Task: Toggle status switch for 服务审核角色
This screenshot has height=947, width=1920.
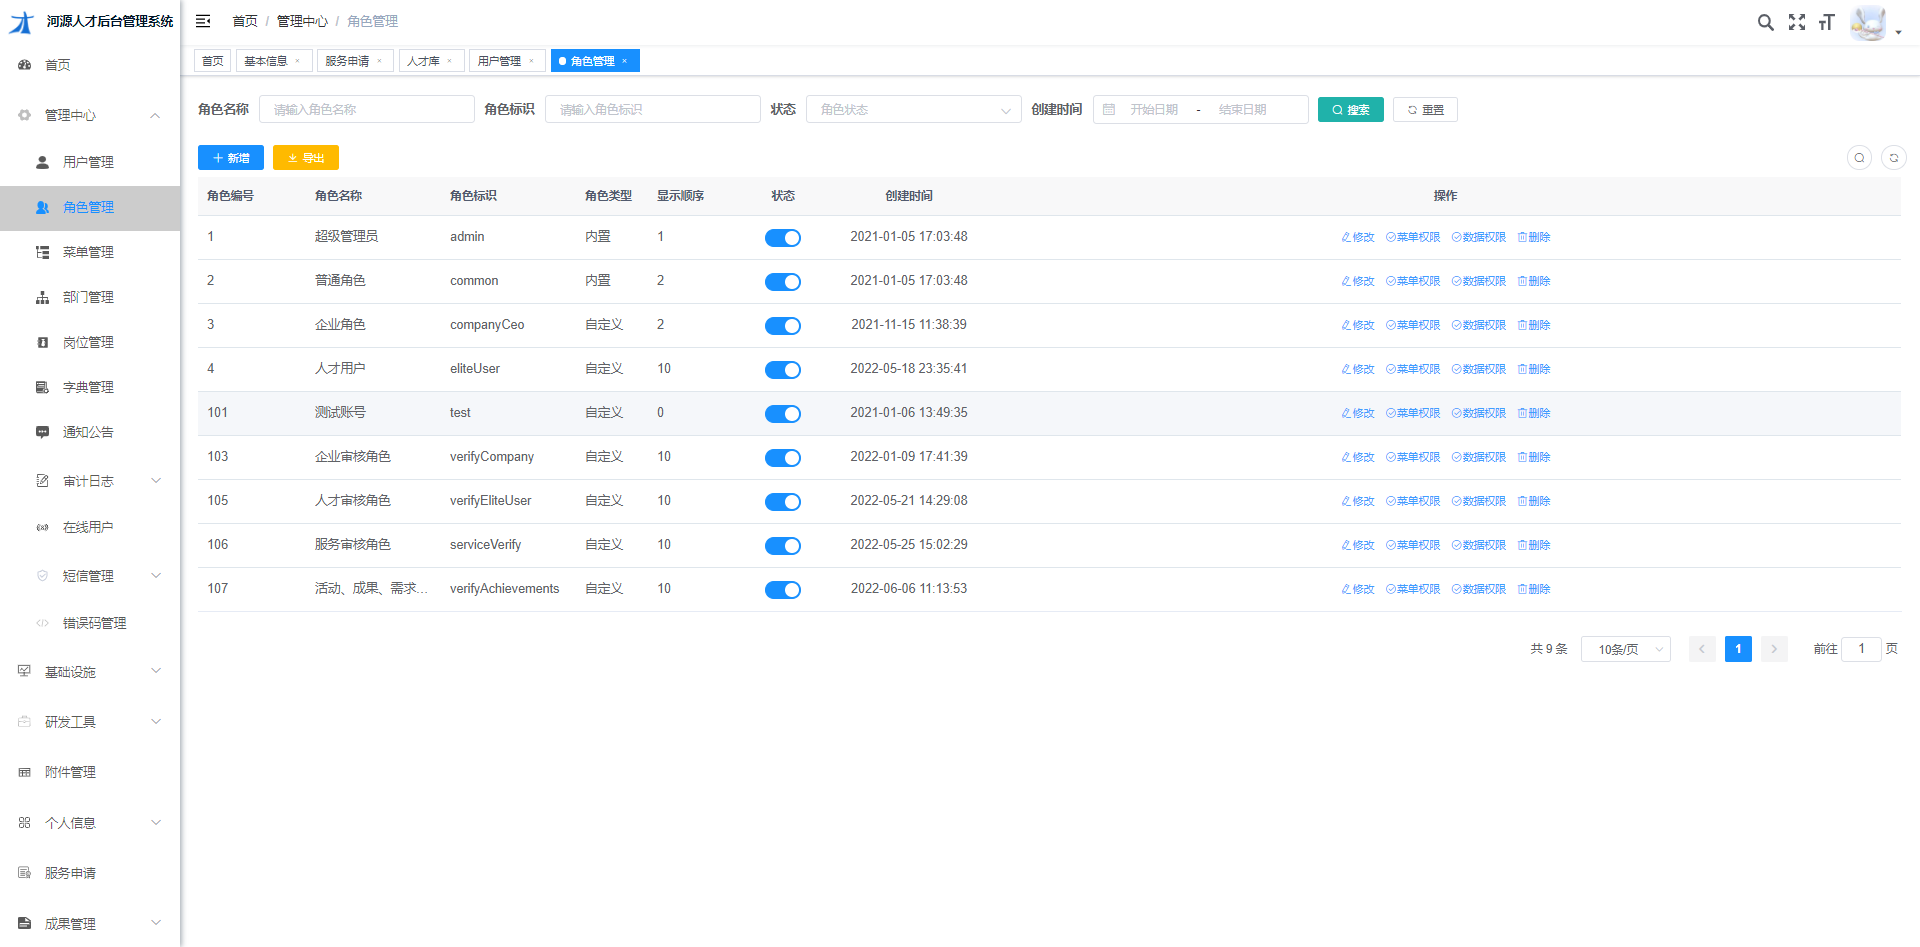Action: (783, 546)
